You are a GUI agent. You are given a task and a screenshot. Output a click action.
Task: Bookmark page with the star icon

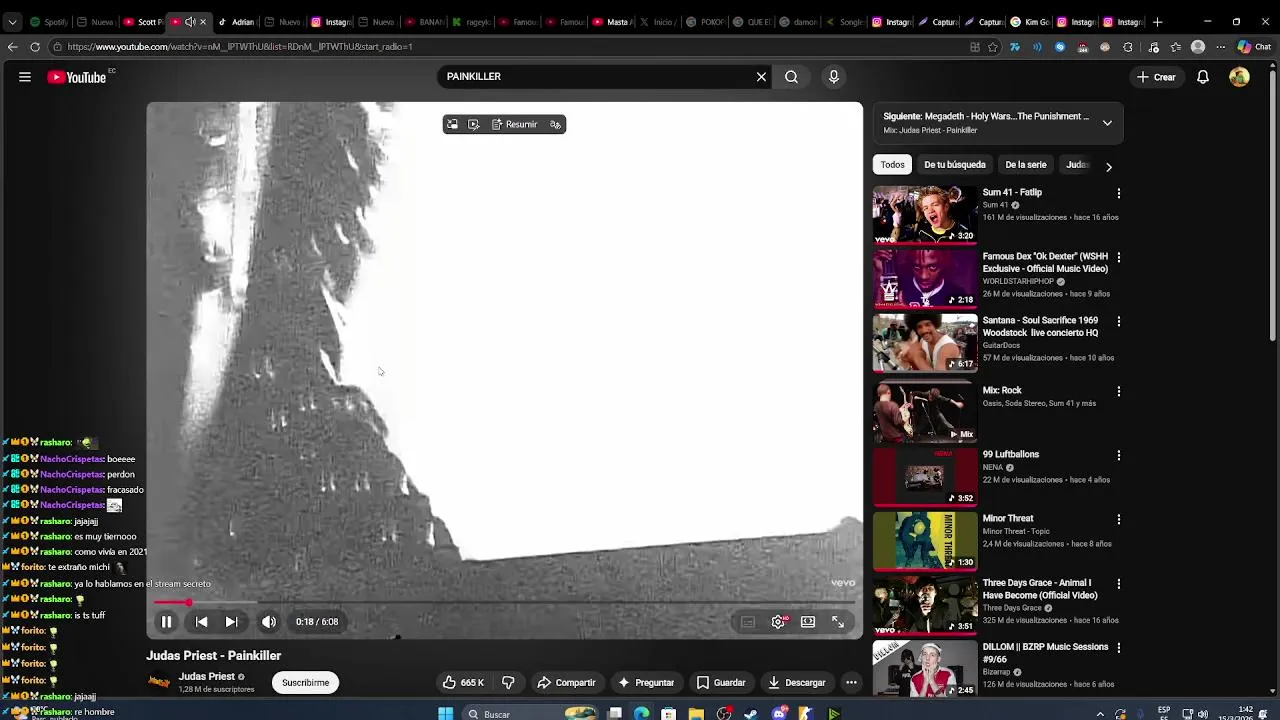[993, 47]
